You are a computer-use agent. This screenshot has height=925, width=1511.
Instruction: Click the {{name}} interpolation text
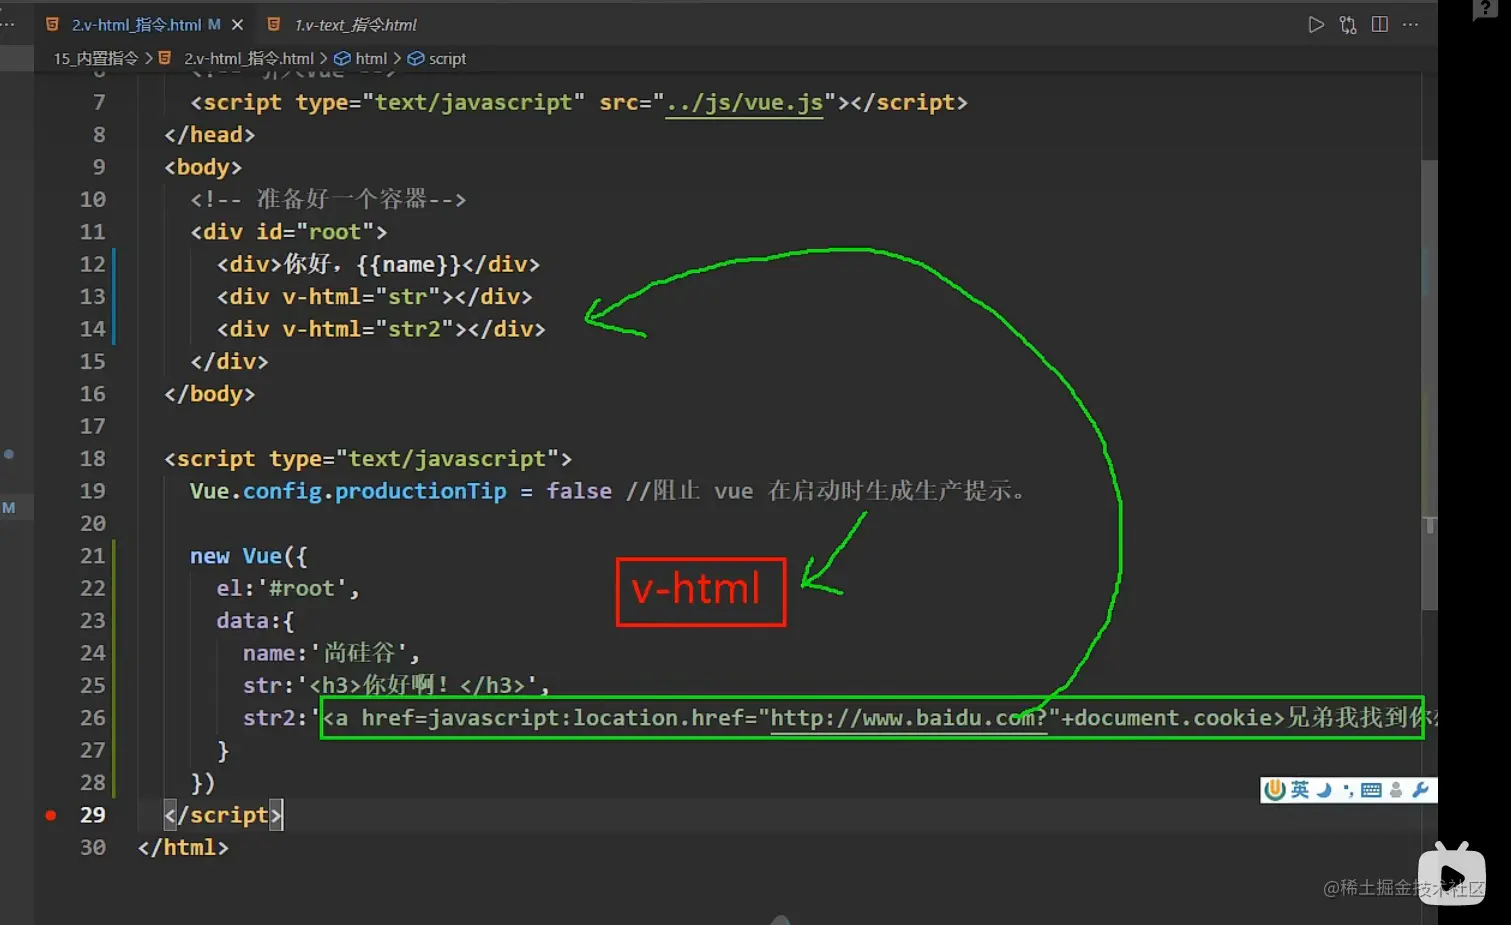(408, 265)
